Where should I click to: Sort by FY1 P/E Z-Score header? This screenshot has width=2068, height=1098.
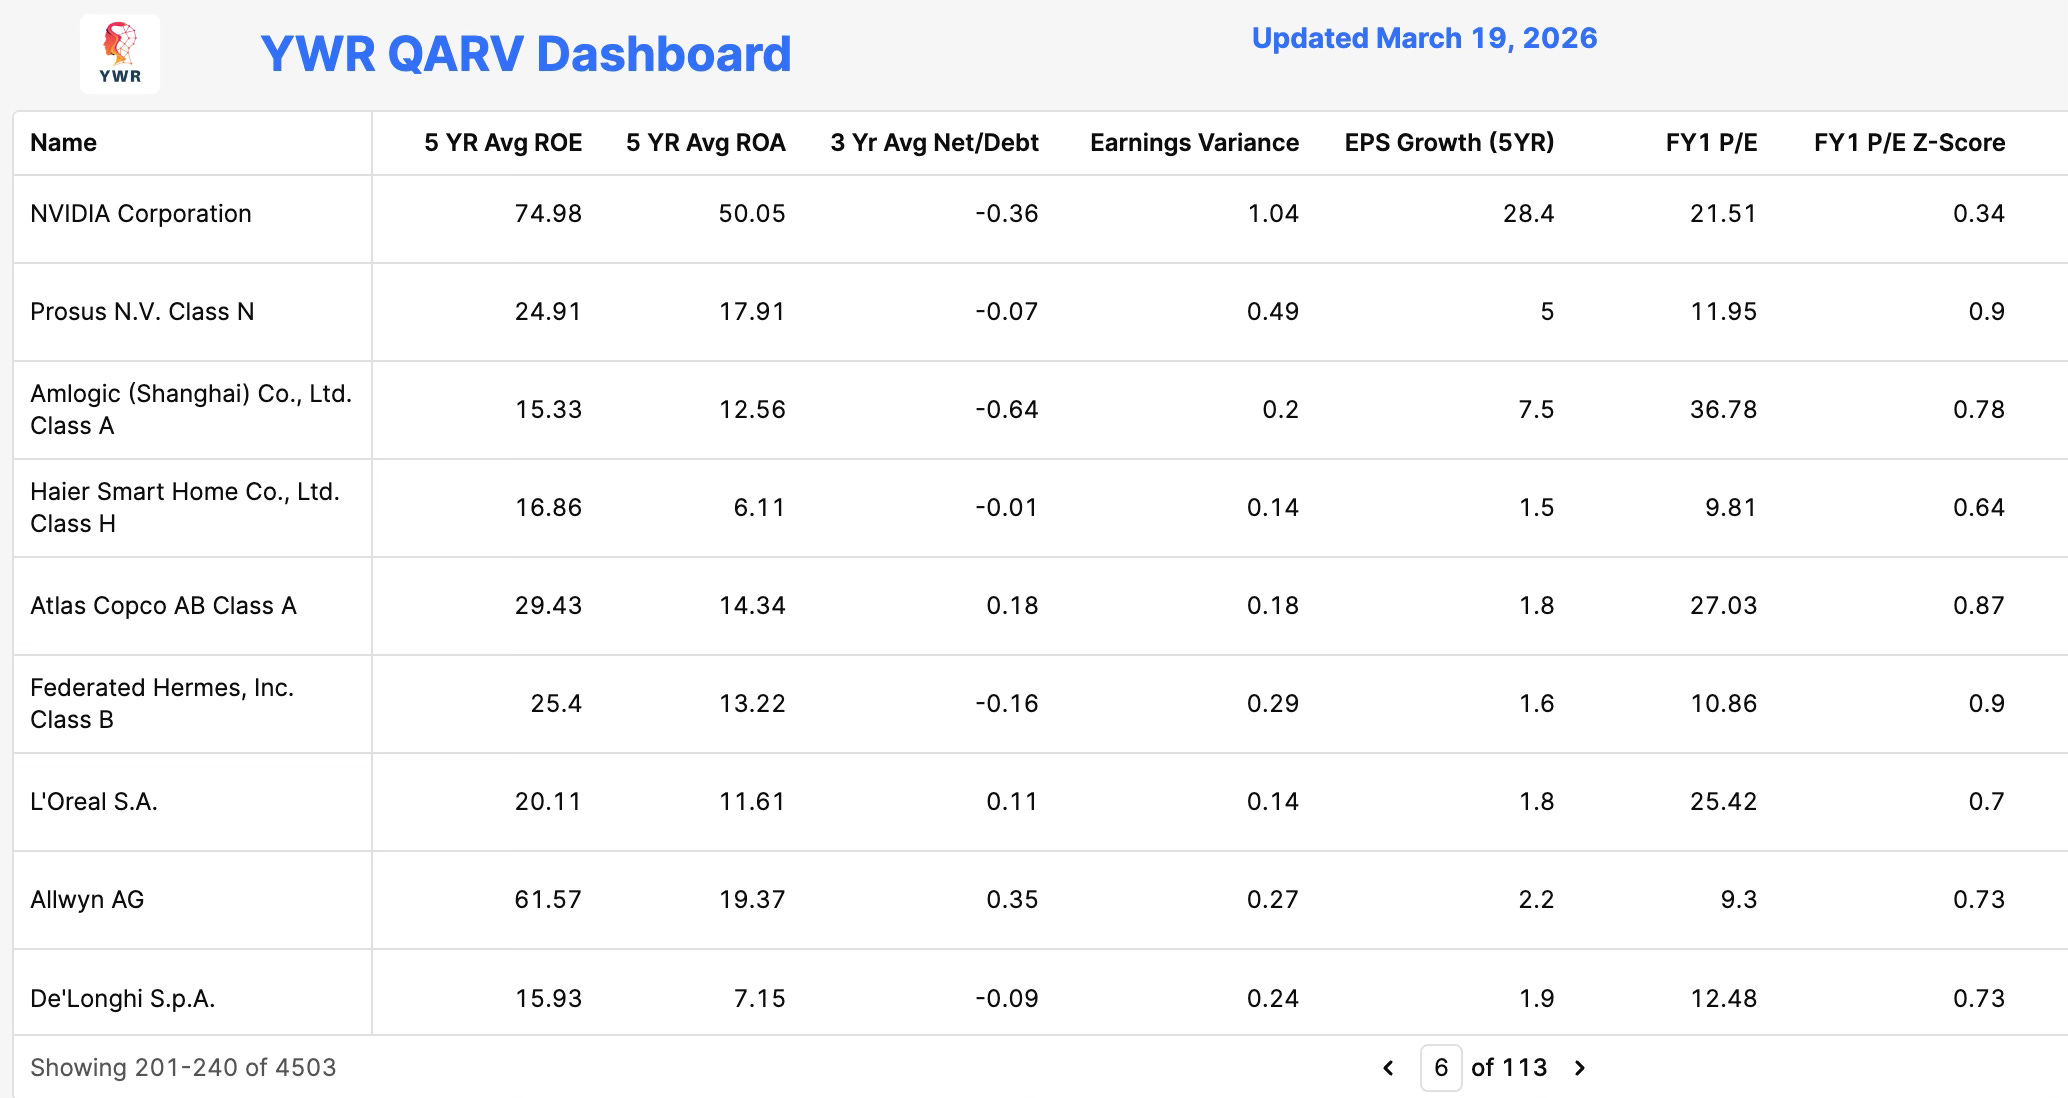point(1909,143)
